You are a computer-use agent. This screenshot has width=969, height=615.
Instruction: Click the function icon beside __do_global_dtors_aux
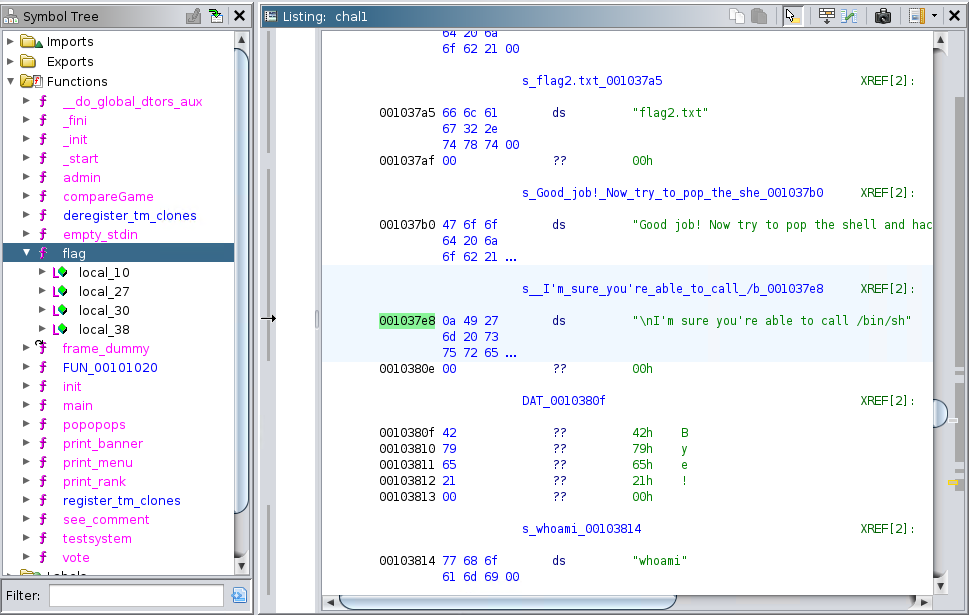pyautogui.click(x=43, y=101)
